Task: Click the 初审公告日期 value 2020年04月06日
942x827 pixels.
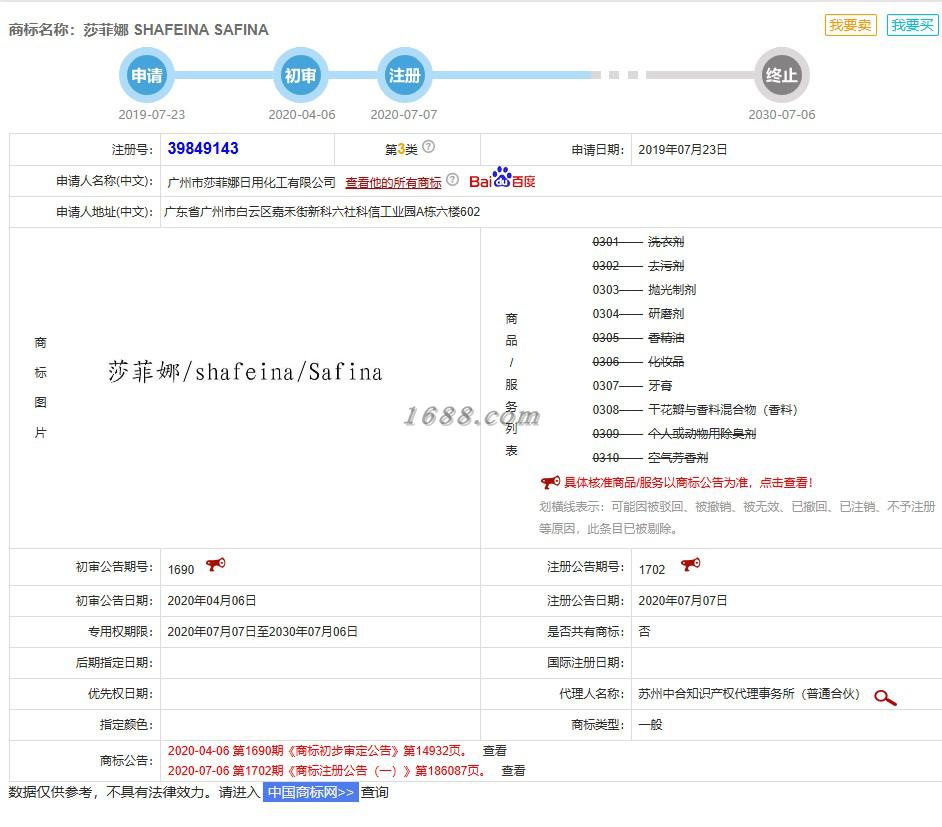Action: [x=211, y=601]
